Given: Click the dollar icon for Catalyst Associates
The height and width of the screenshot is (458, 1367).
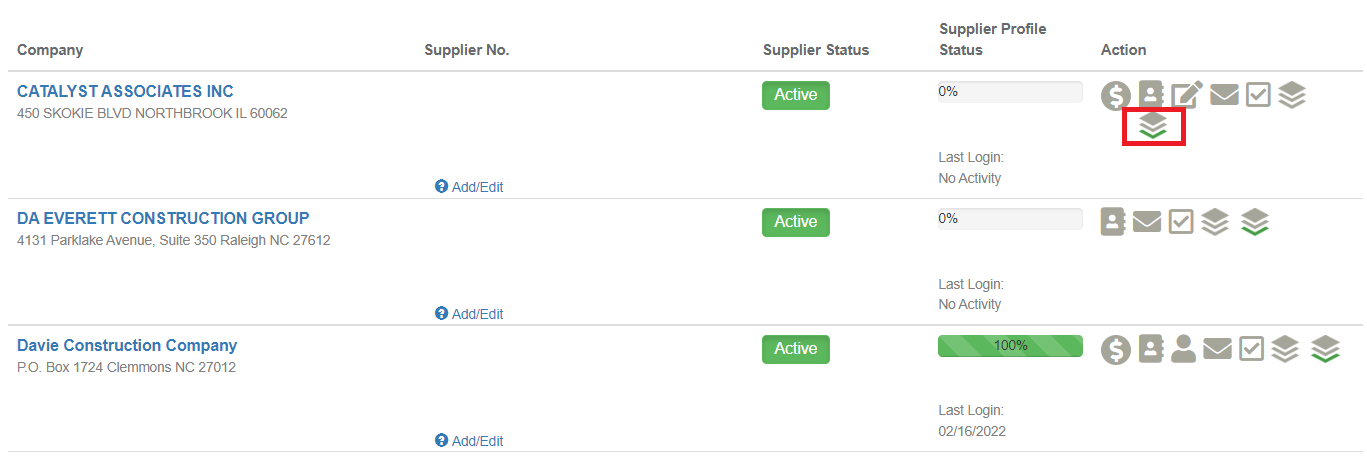Looking at the screenshot, I should 1116,96.
